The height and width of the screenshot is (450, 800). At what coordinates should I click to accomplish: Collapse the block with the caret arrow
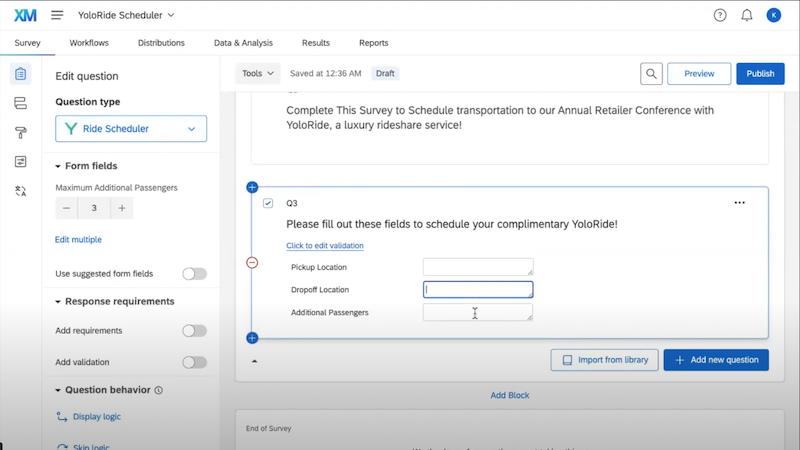(x=255, y=361)
